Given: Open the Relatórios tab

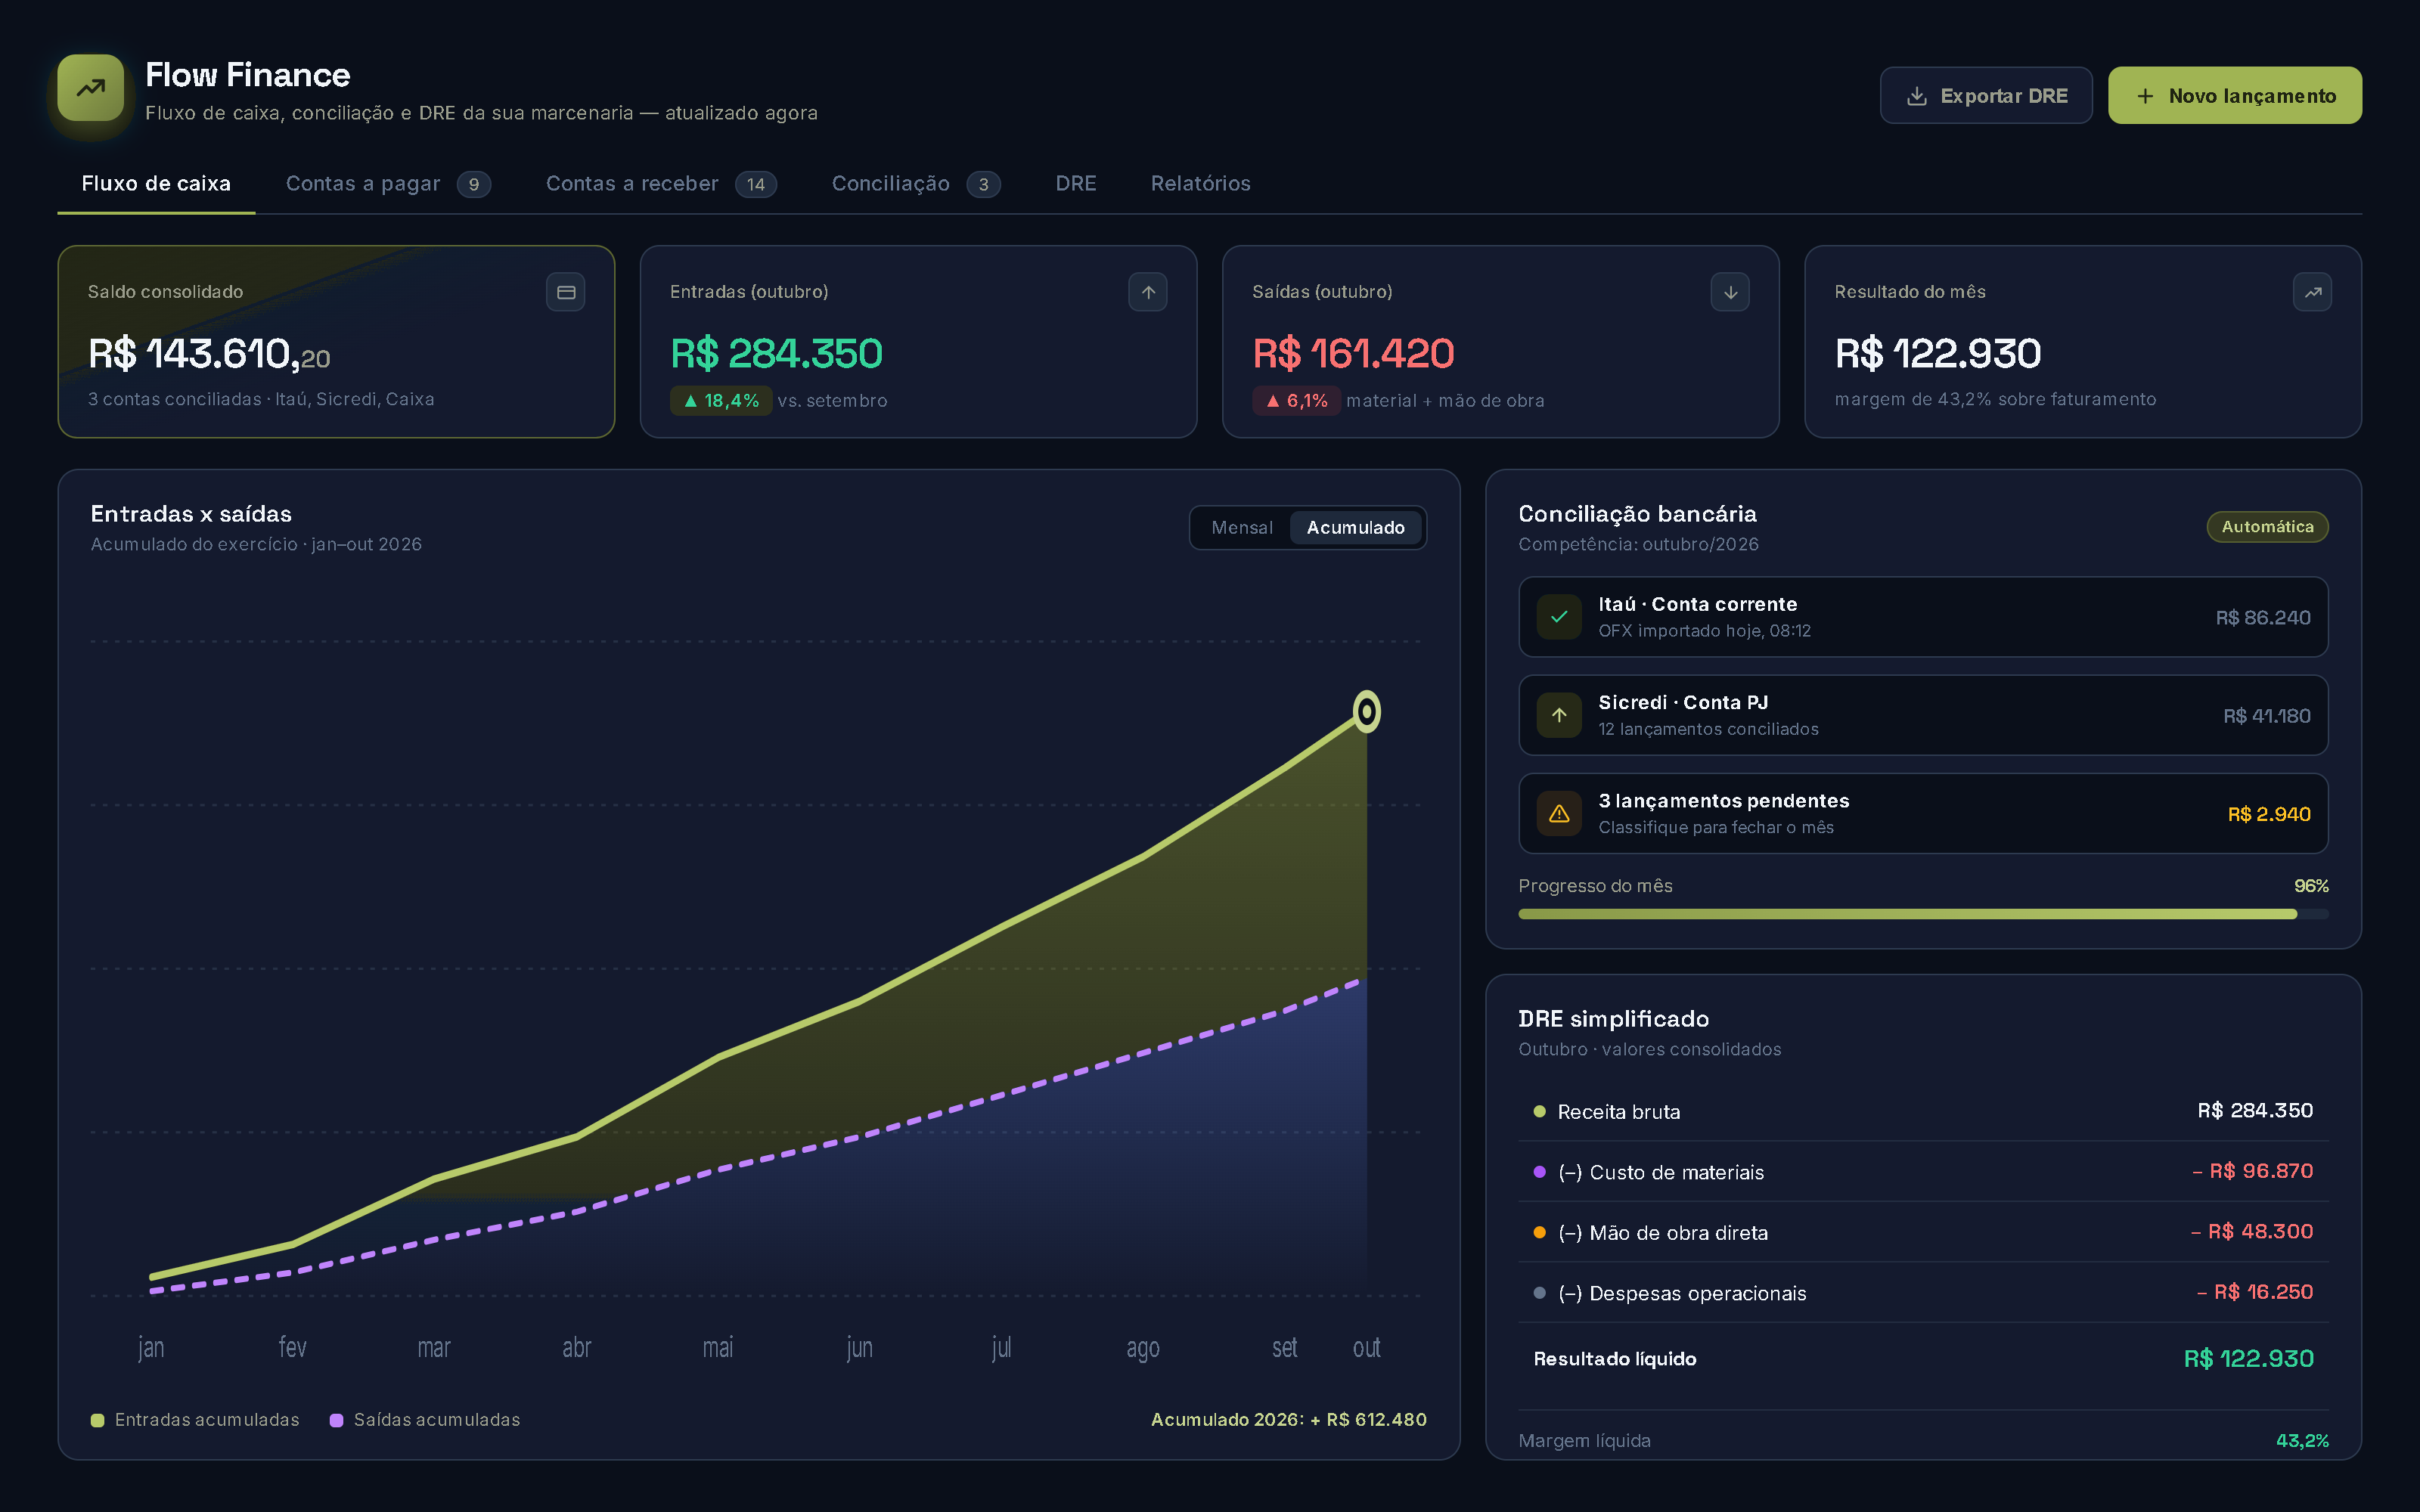Looking at the screenshot, I should pyautogui.click(x=1200, y=184).
